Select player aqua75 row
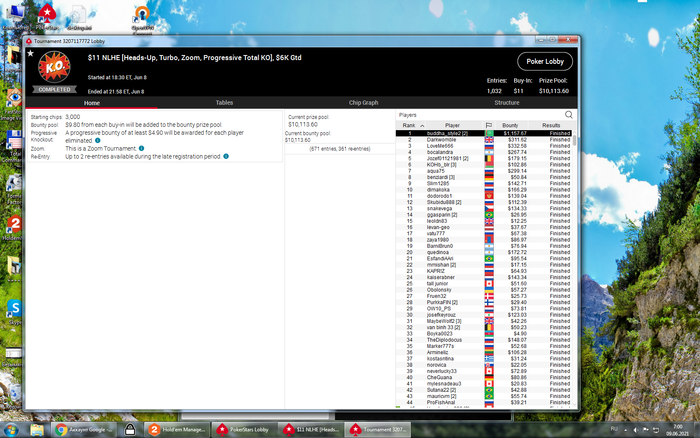Viewport: 700px width, 438px height. 483,171
